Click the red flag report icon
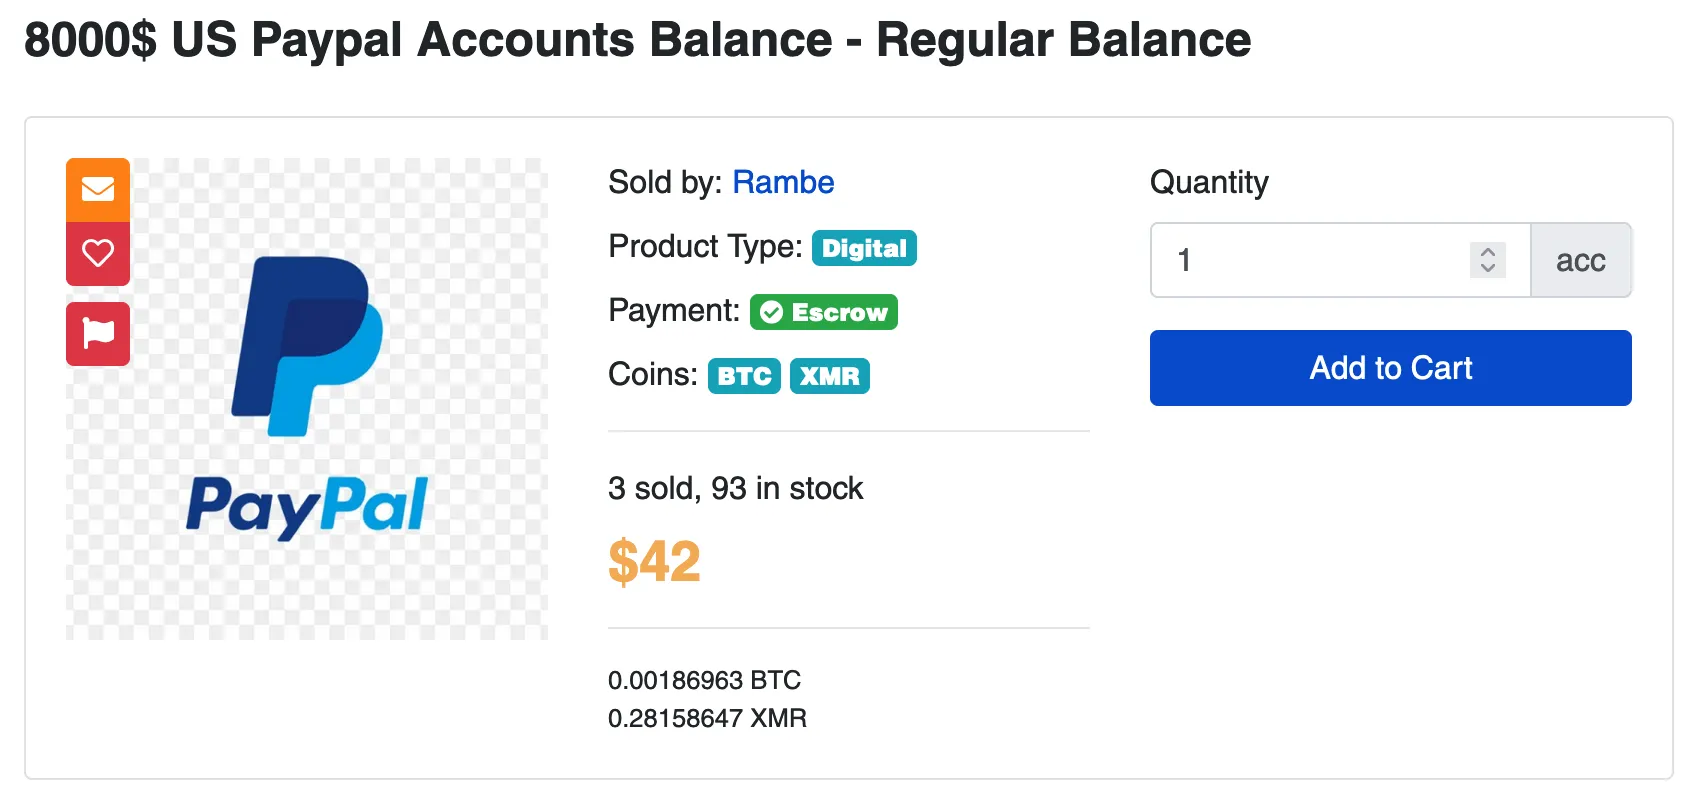This screenshot has height=810, width=1706. click(x=98, y=333)
